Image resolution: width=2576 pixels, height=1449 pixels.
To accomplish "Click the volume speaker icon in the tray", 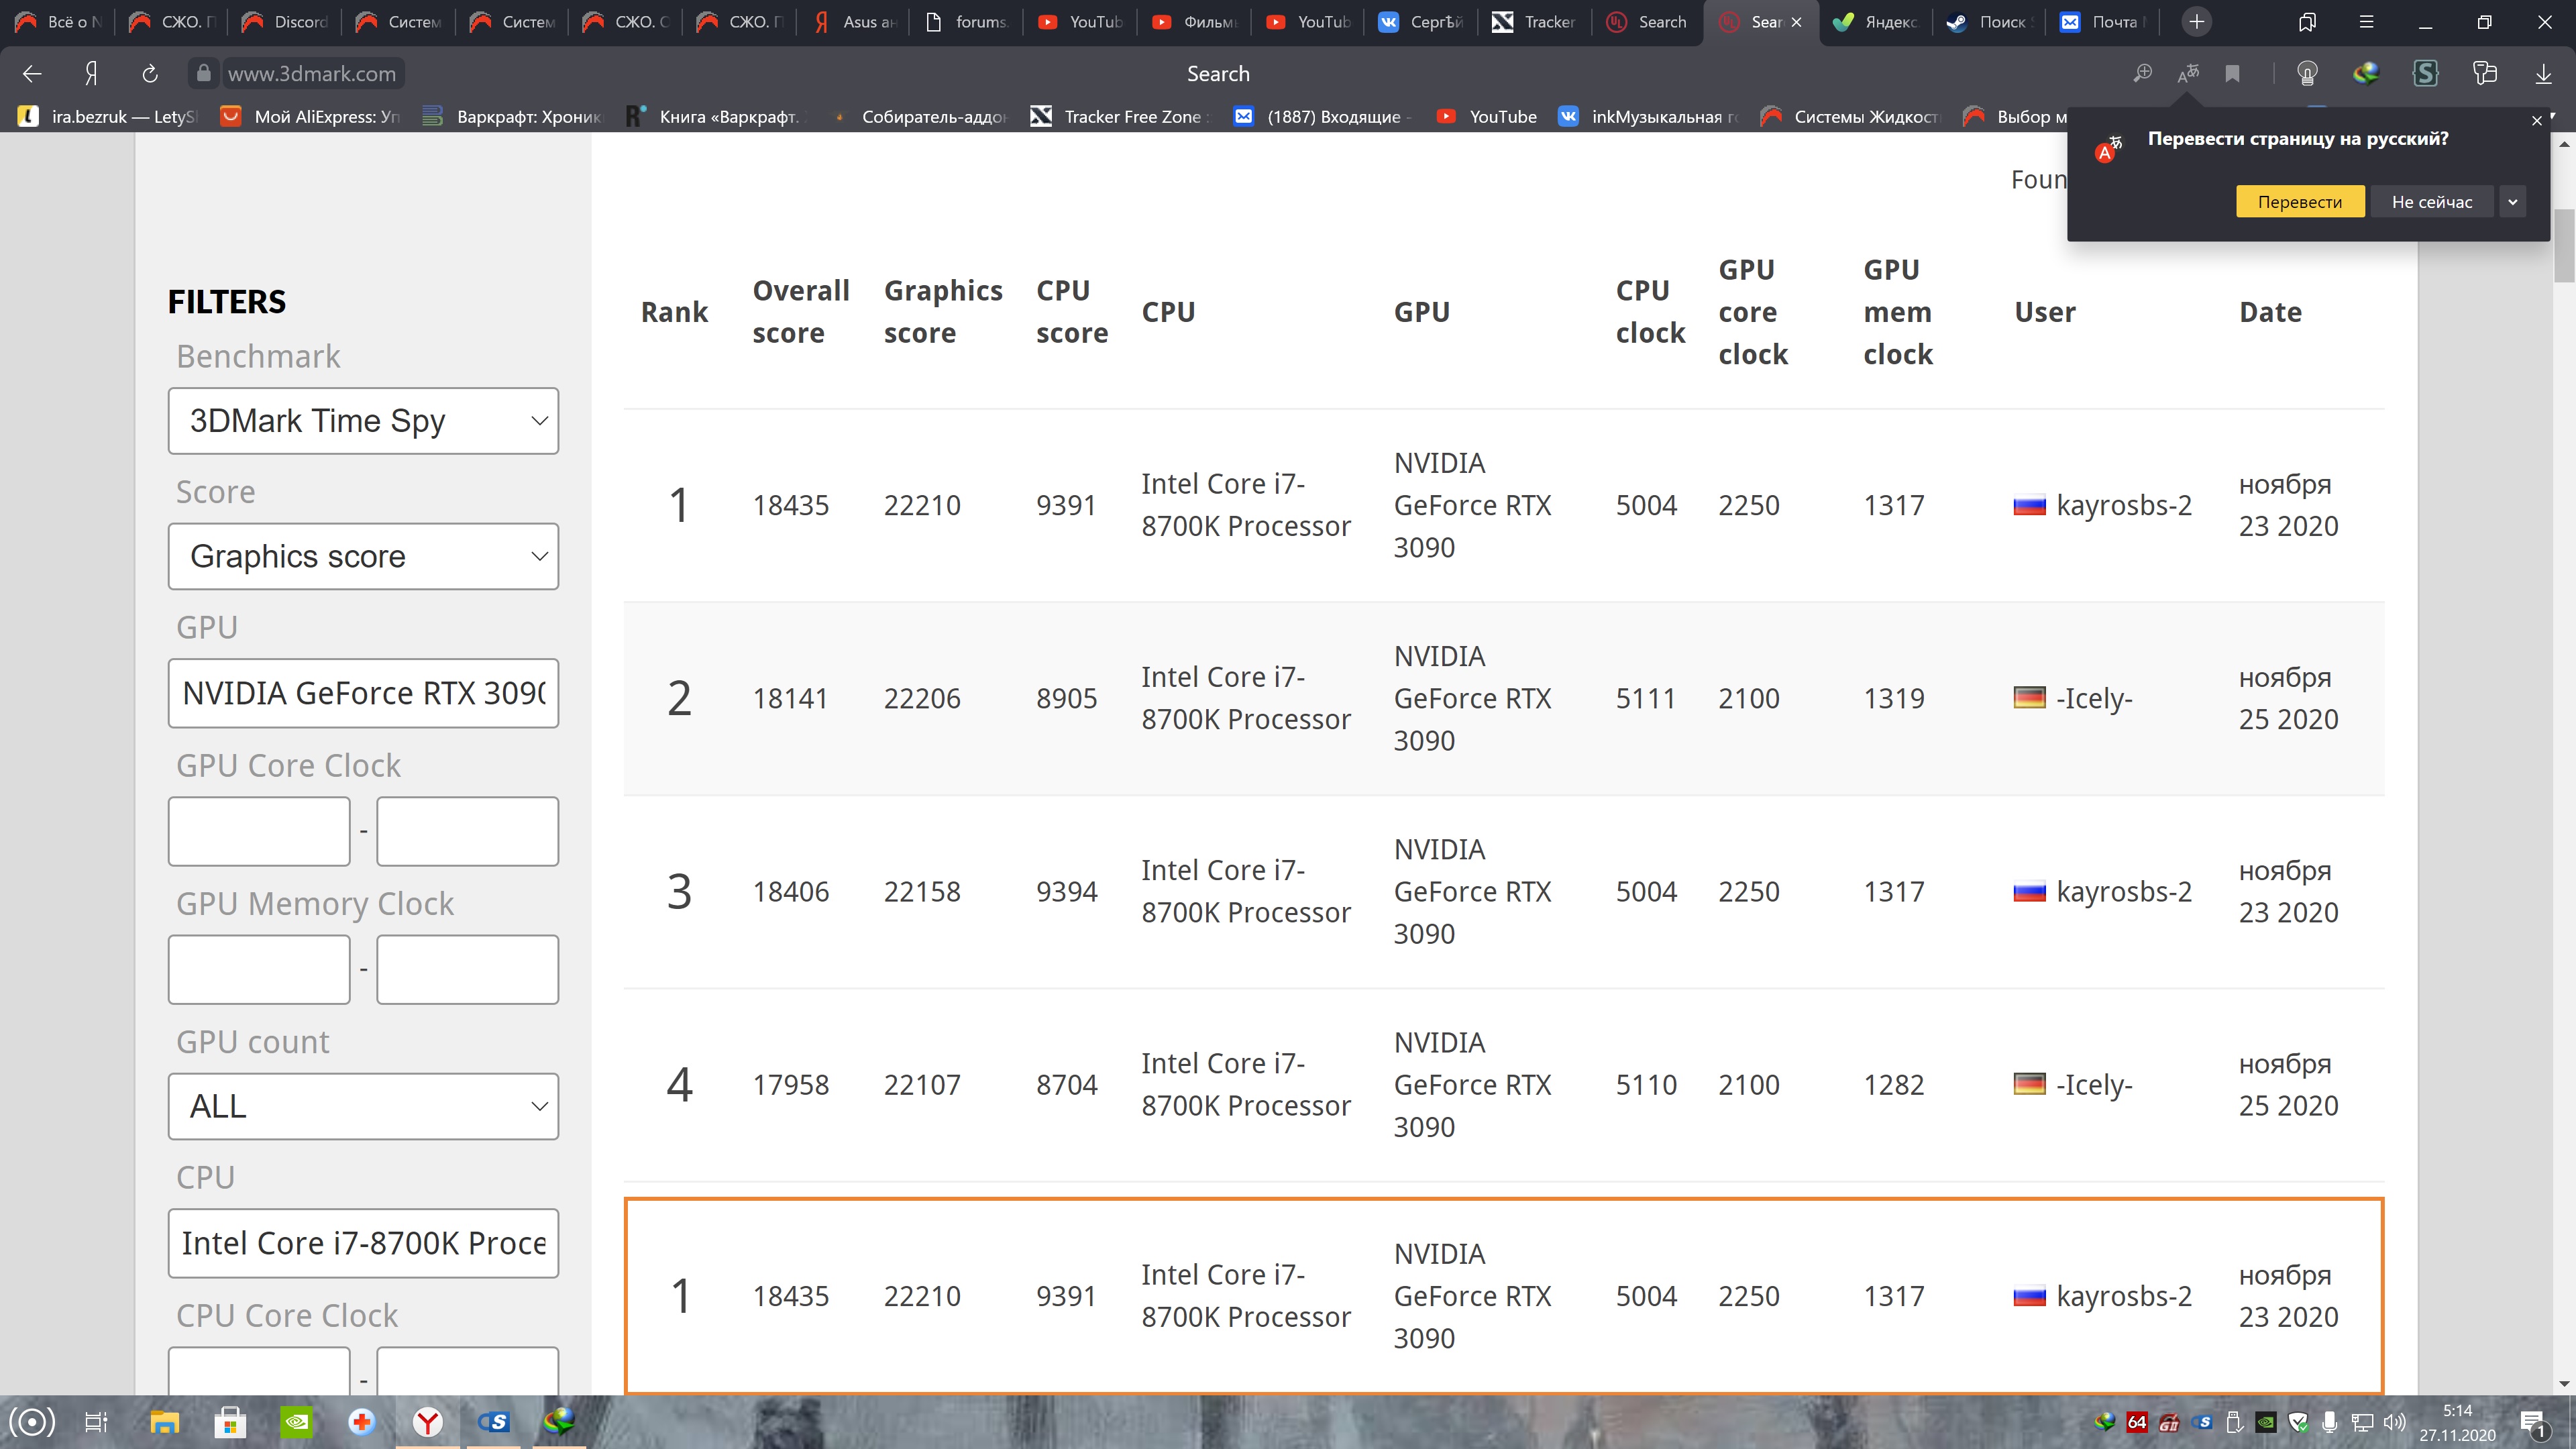I will [x=2393, y=1421].
